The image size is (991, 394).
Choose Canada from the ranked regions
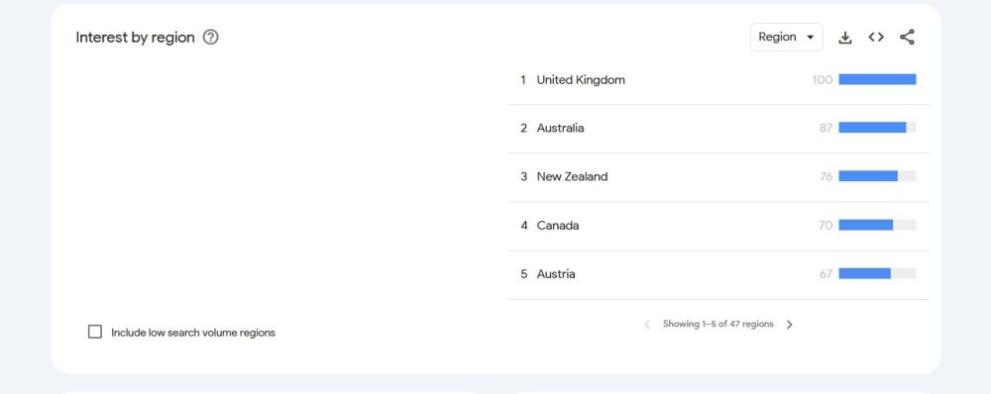[x=718, y=226]
